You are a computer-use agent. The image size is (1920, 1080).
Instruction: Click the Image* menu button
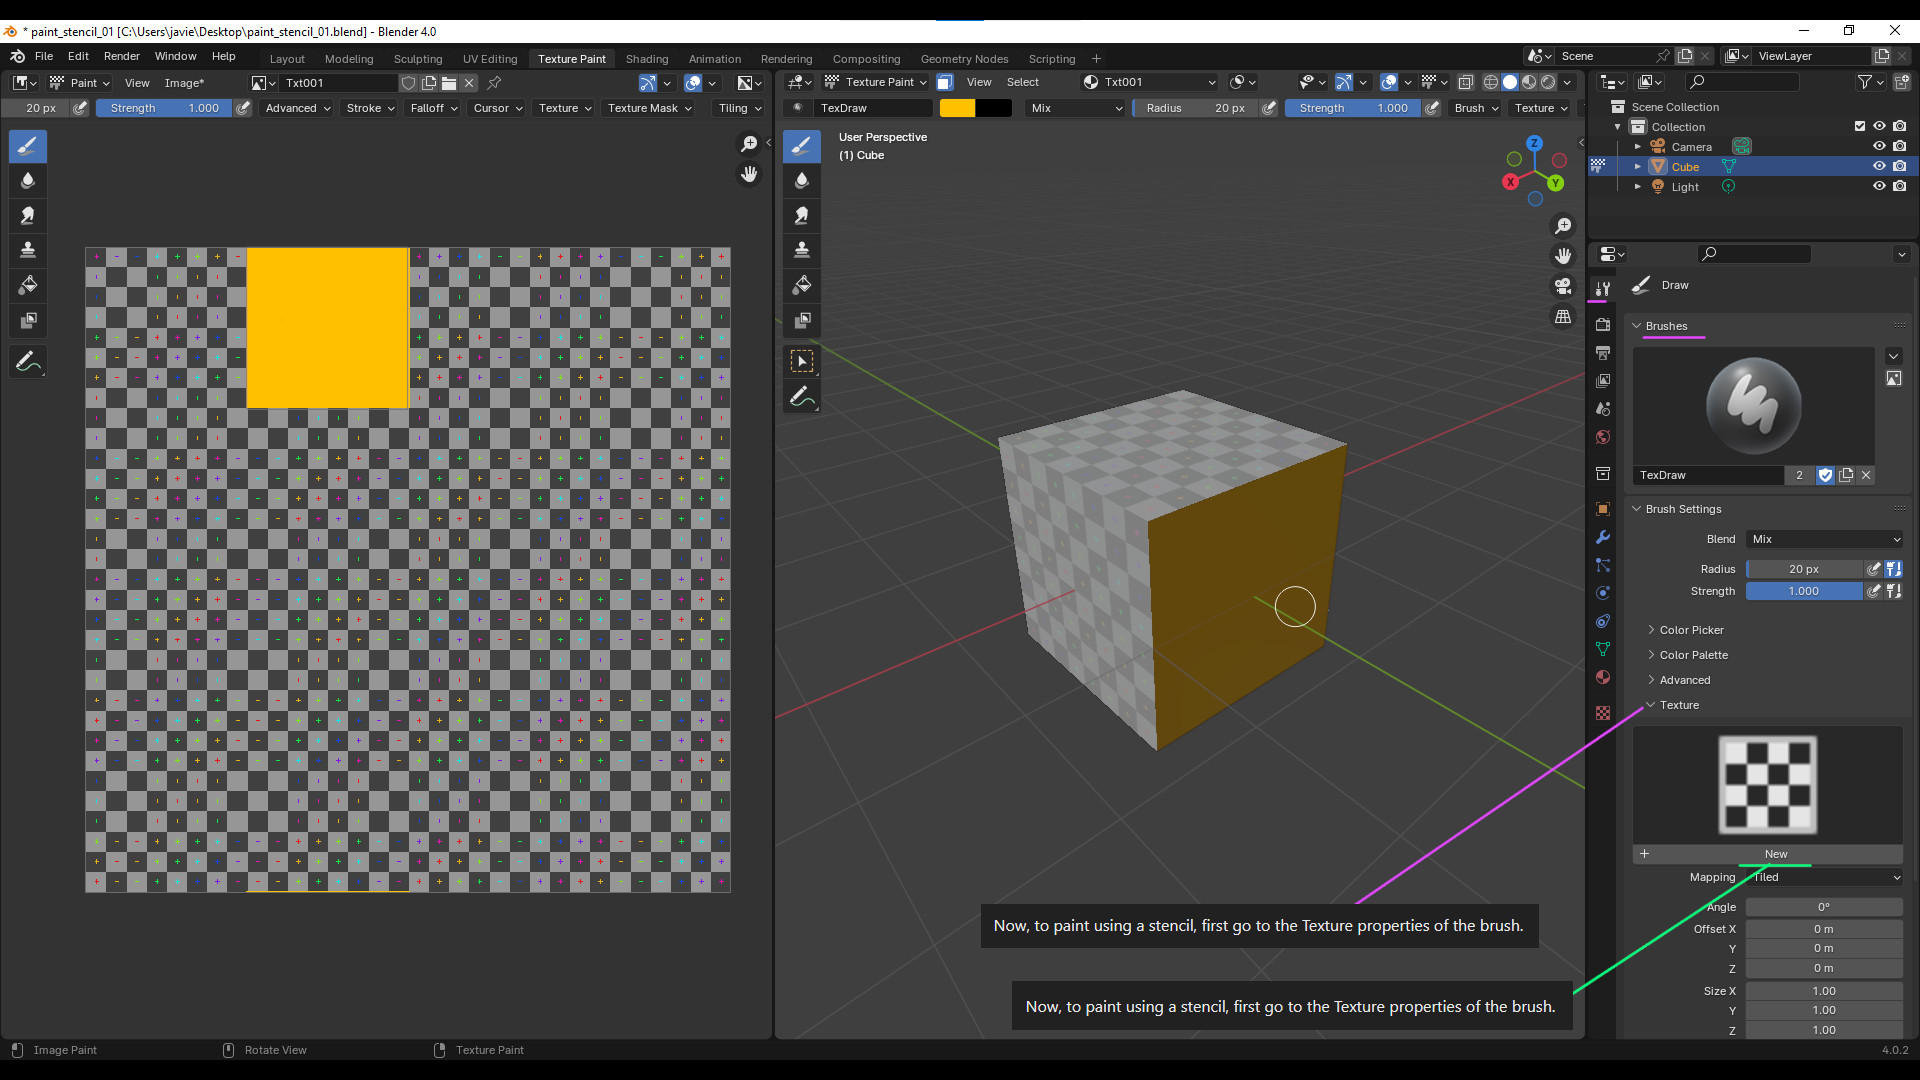point(184,83)
